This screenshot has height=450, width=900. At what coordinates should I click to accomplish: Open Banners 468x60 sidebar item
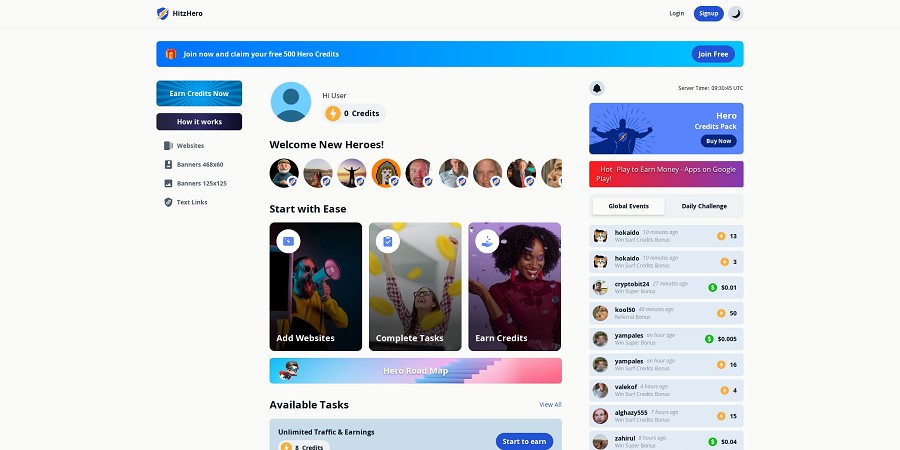(199, 164)
